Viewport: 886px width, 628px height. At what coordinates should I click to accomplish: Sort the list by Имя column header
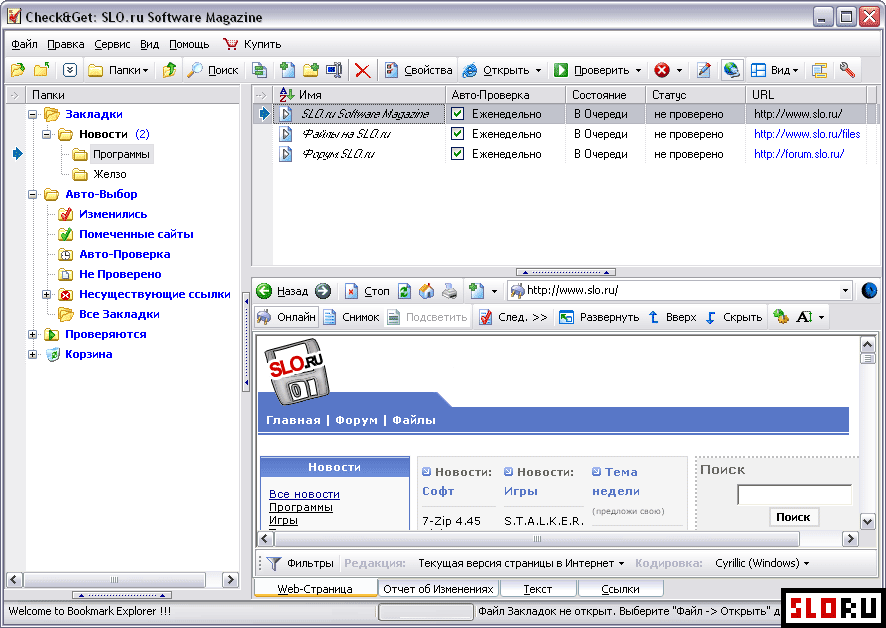coord(359,95)
